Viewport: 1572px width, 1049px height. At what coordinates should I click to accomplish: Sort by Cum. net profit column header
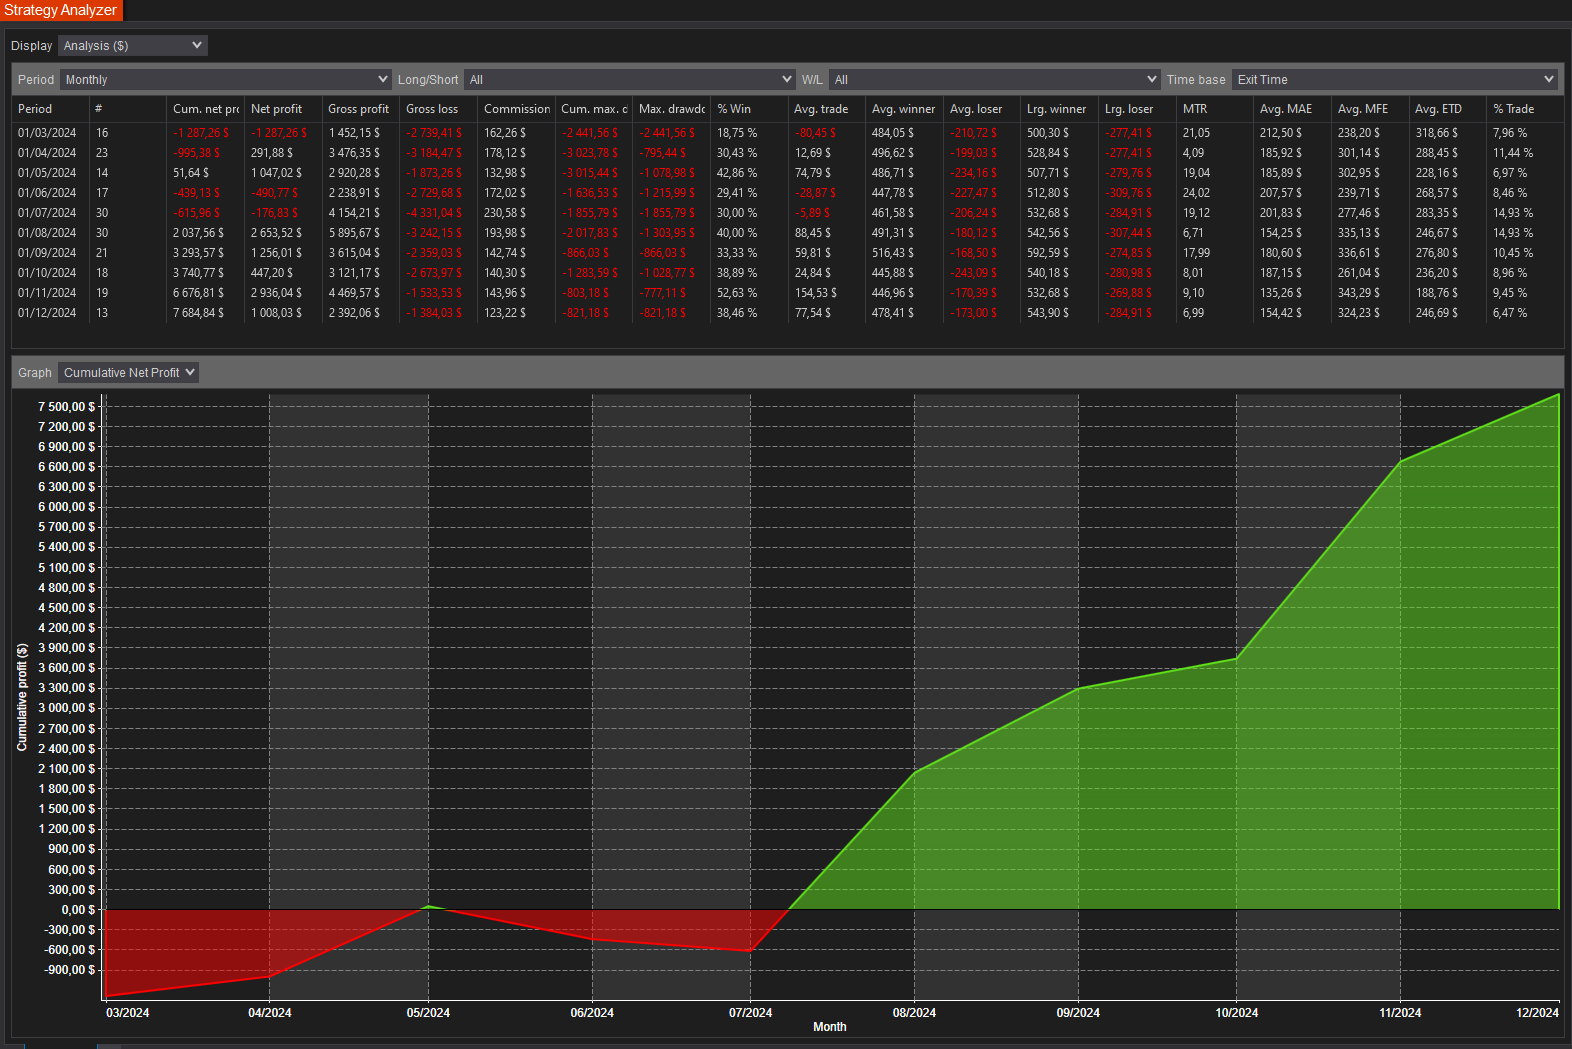click(x=205, y=109)
